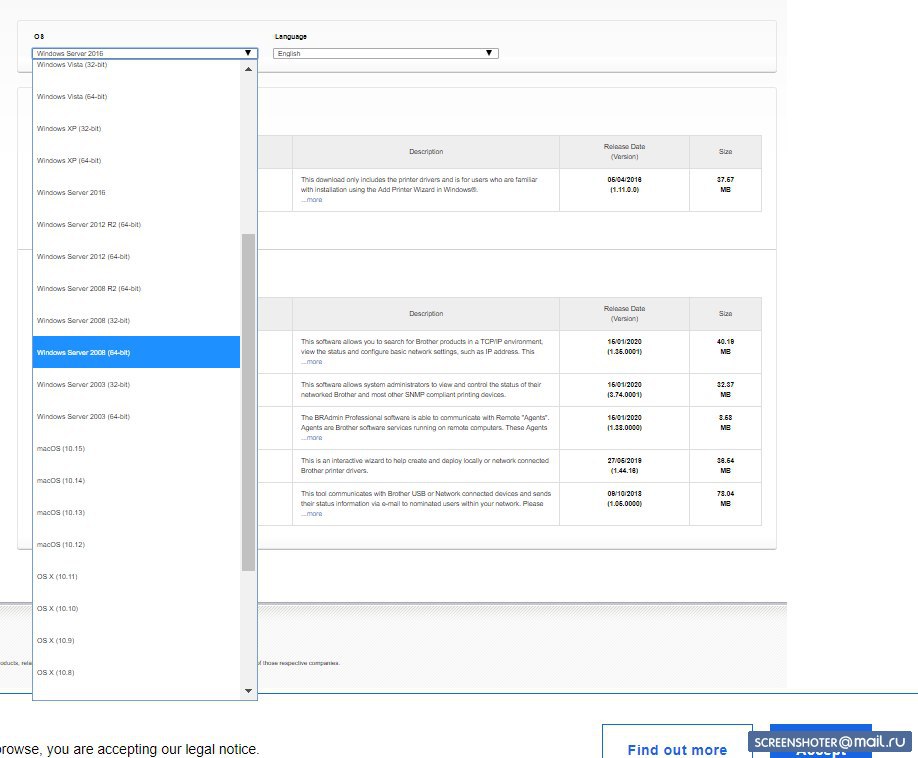This screenshot has width=918, height=758.
Task: Pick macOS (10.14) option
Action: pyautogui.click(x=136, y=481)
